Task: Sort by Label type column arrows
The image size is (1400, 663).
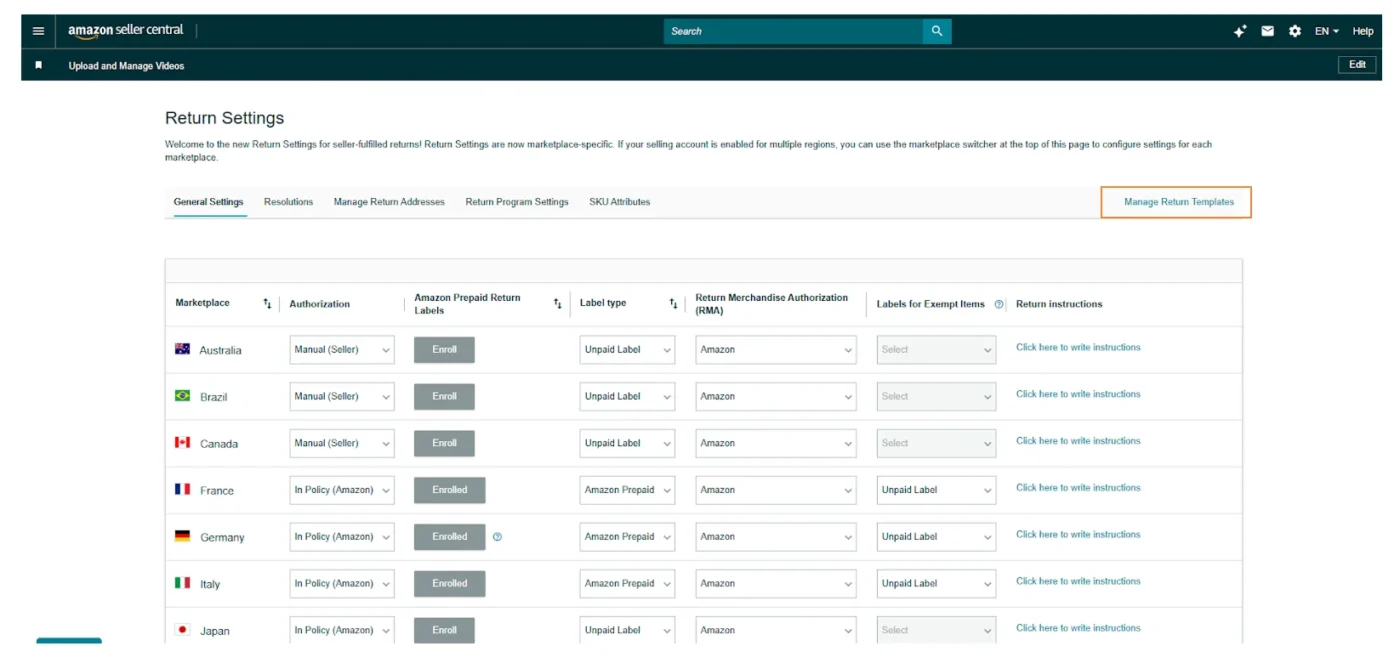Action: coord(673,303)
